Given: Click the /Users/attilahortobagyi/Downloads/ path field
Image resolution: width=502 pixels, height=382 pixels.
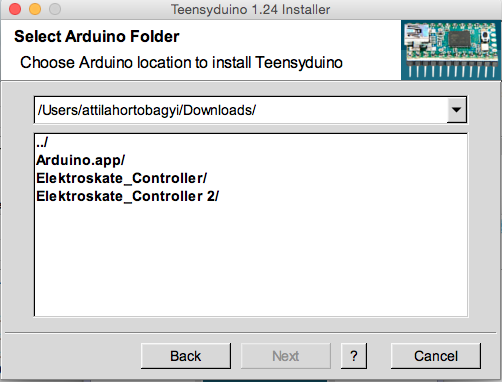Looking at the screenshot, I should point(241,110).
